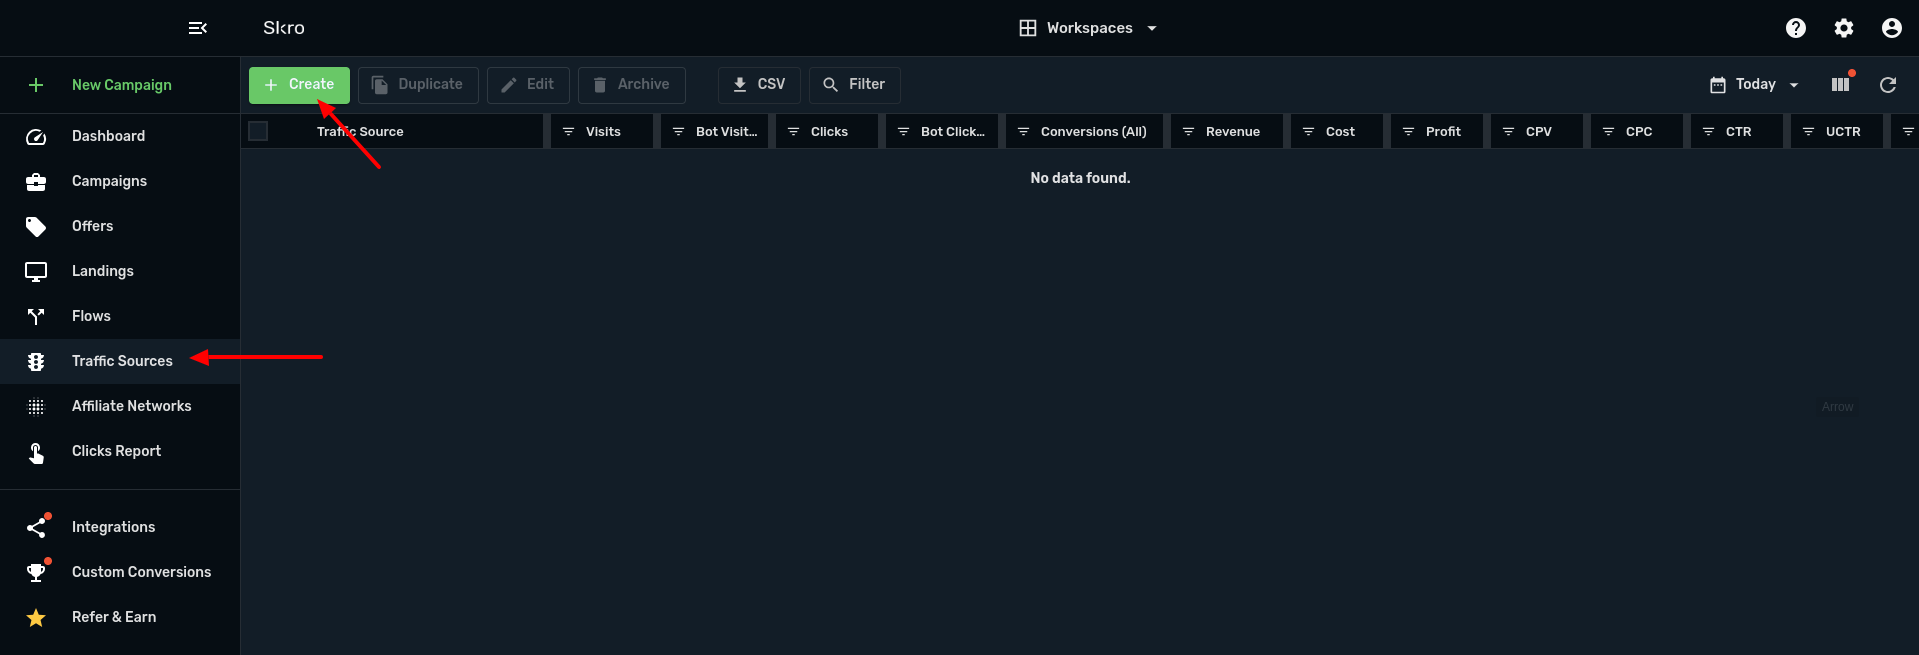
Task: Open the Revenue column filter menu
Action: coord(1188,132)
